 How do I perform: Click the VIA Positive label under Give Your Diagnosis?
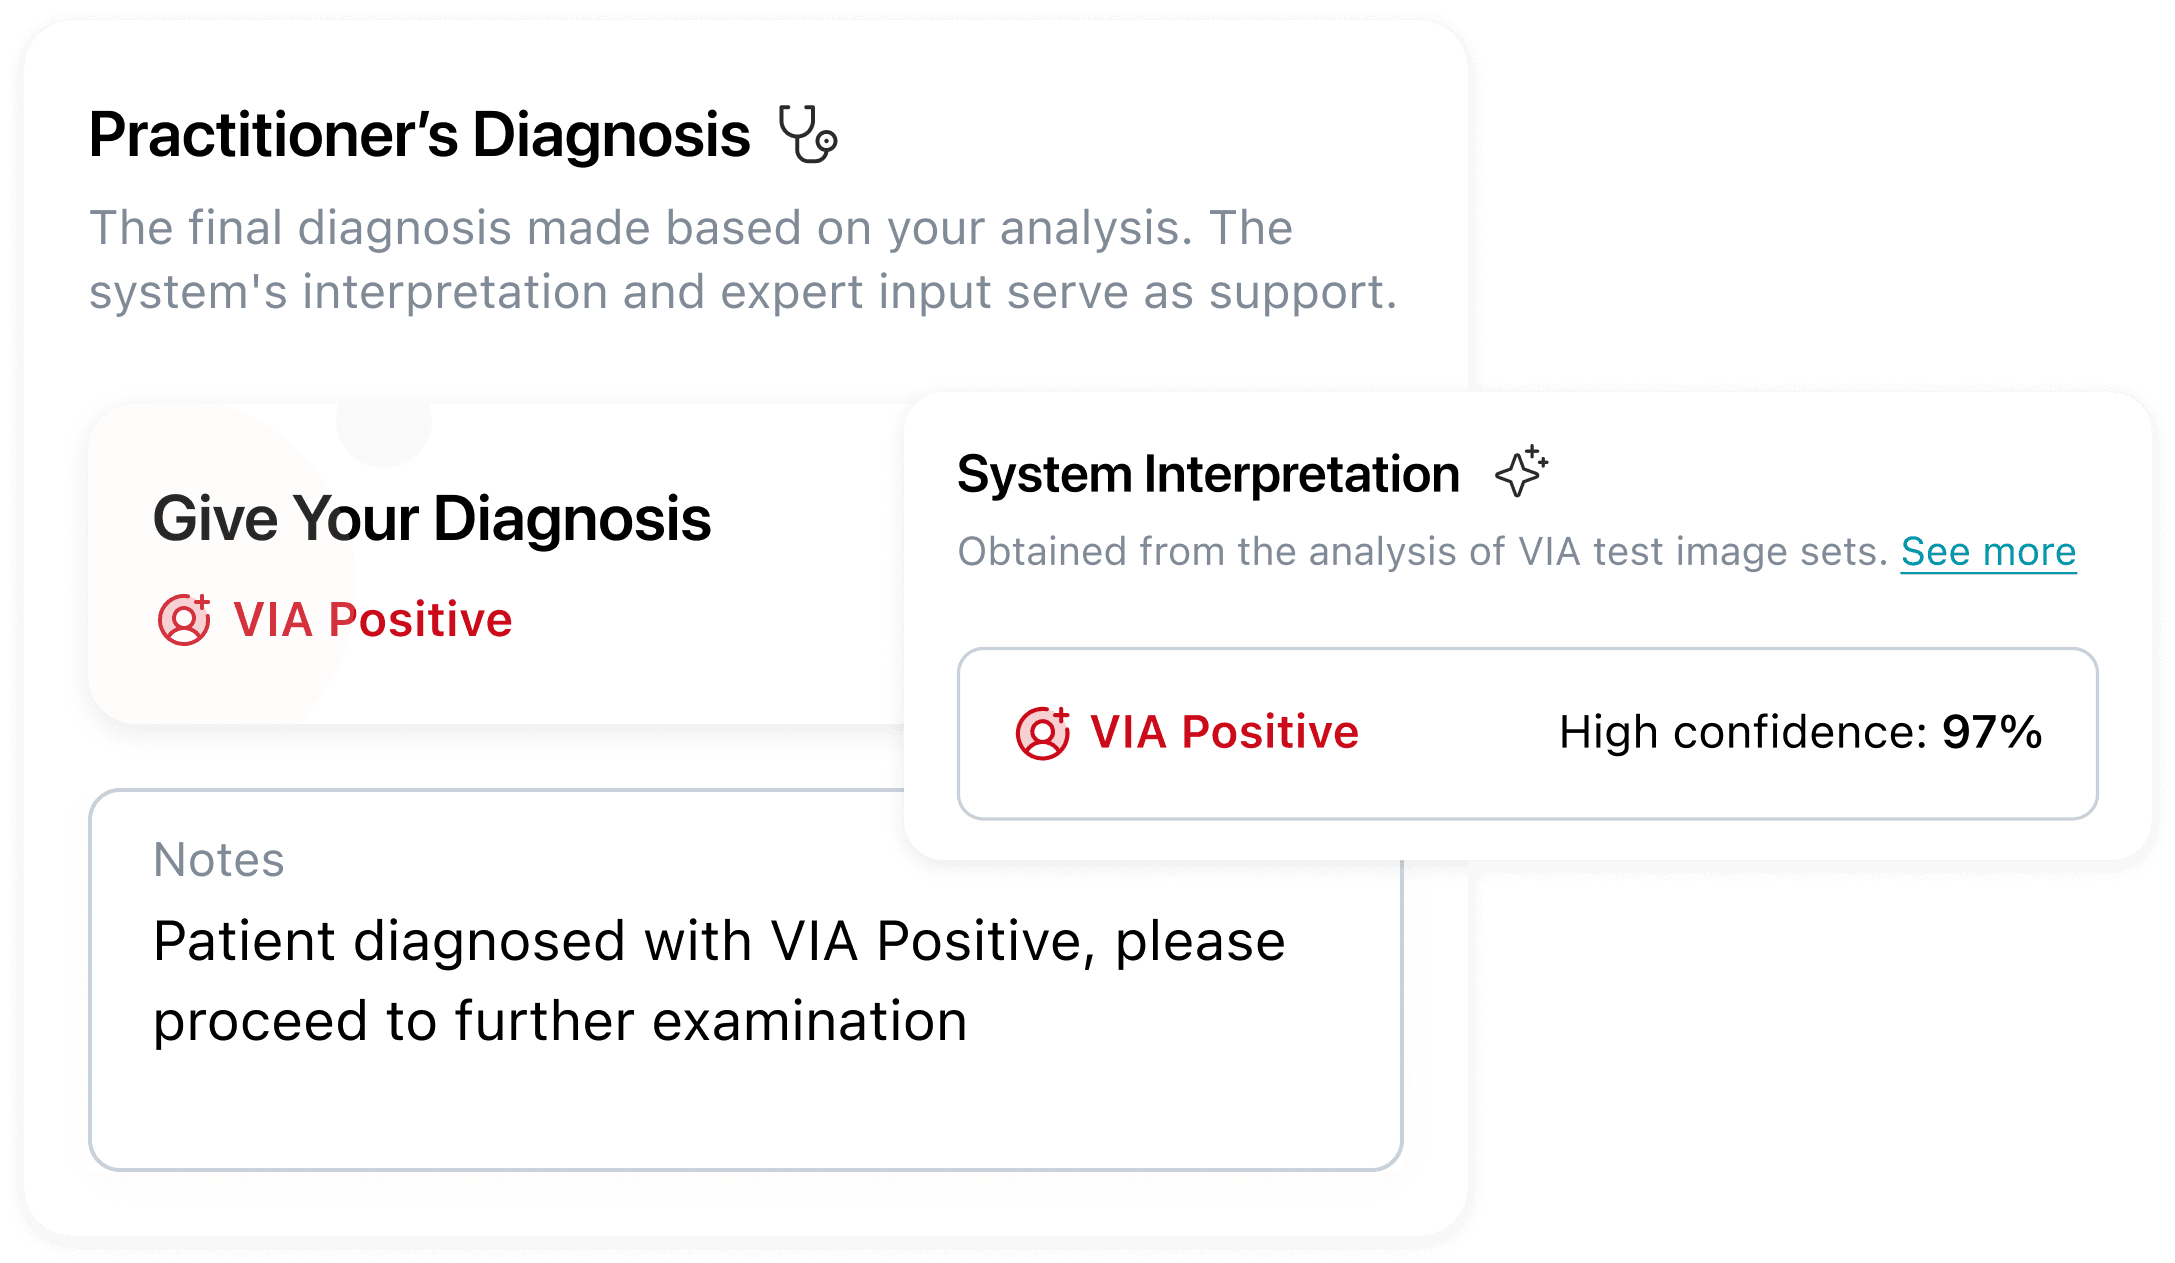click(x=372, y=620)
